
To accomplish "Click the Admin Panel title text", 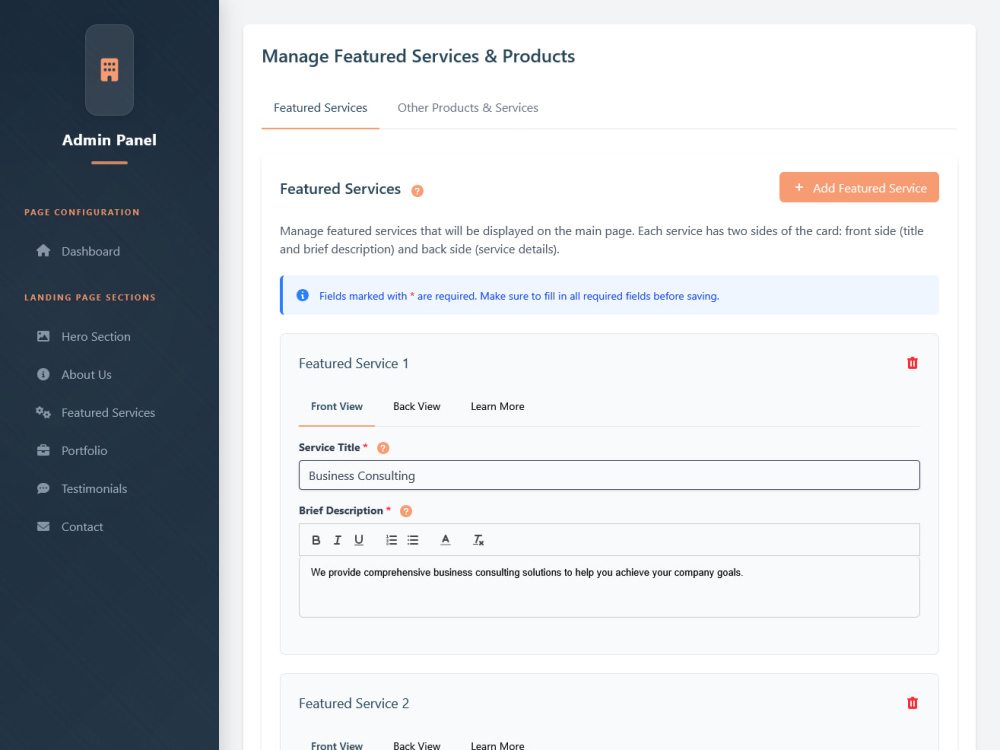I will (x=109, y=140).
